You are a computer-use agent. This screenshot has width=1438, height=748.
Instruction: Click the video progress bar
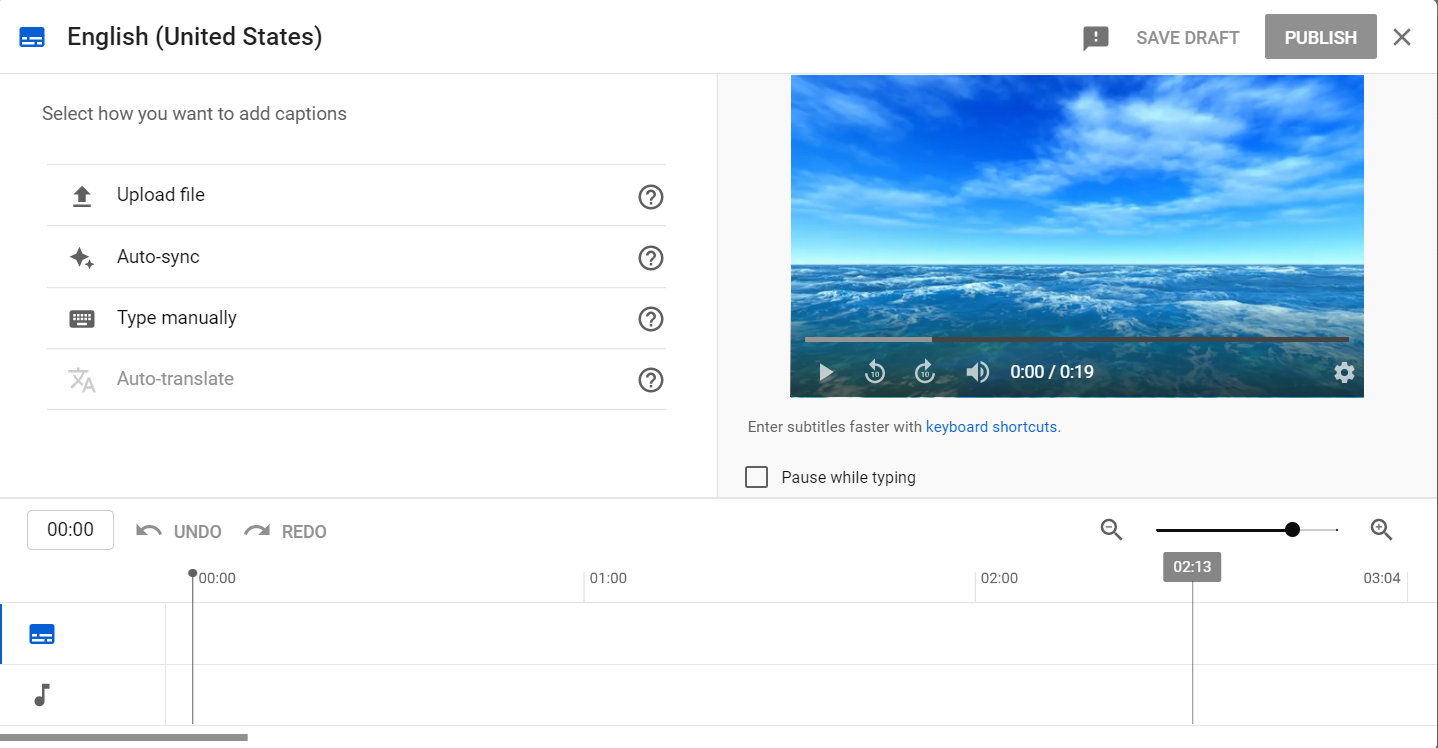tap(1077, 340)
